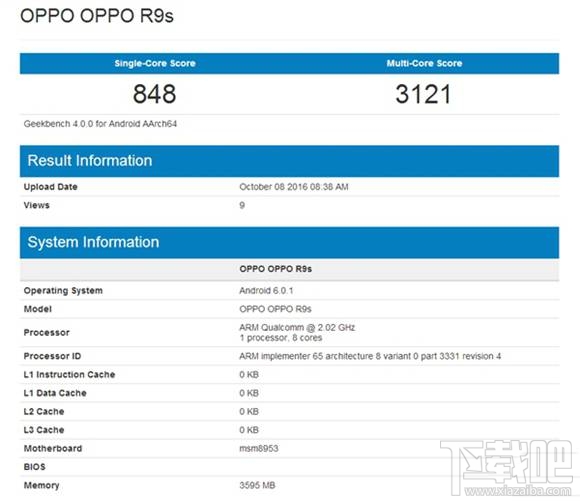This screenshot has width=580, height=501.
Task: Click the L1 Data Cache label
Action: (x=55, y=393)
